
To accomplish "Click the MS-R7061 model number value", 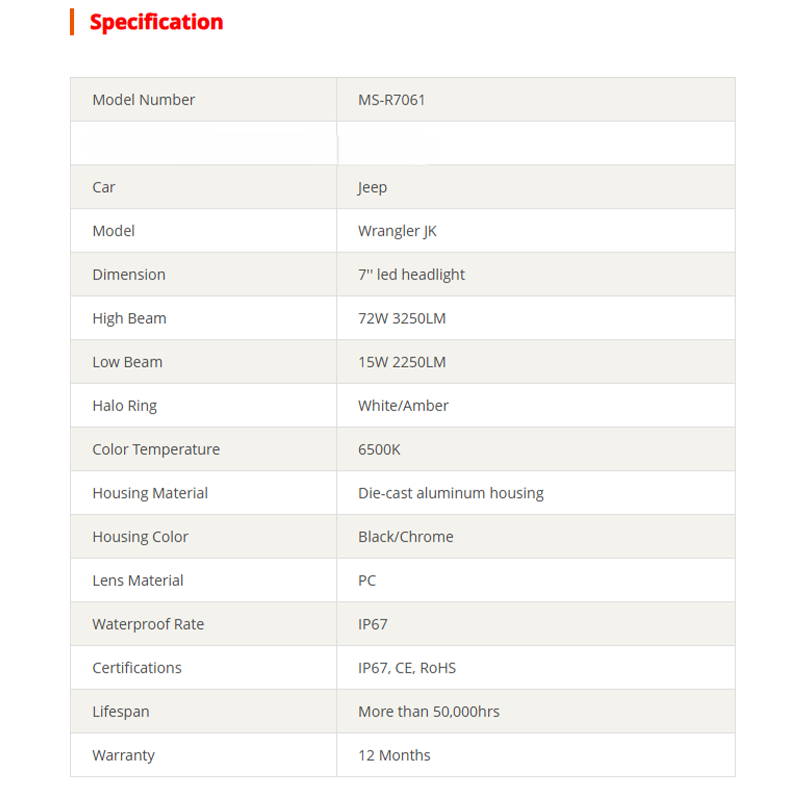I will (x=392, y=100).
